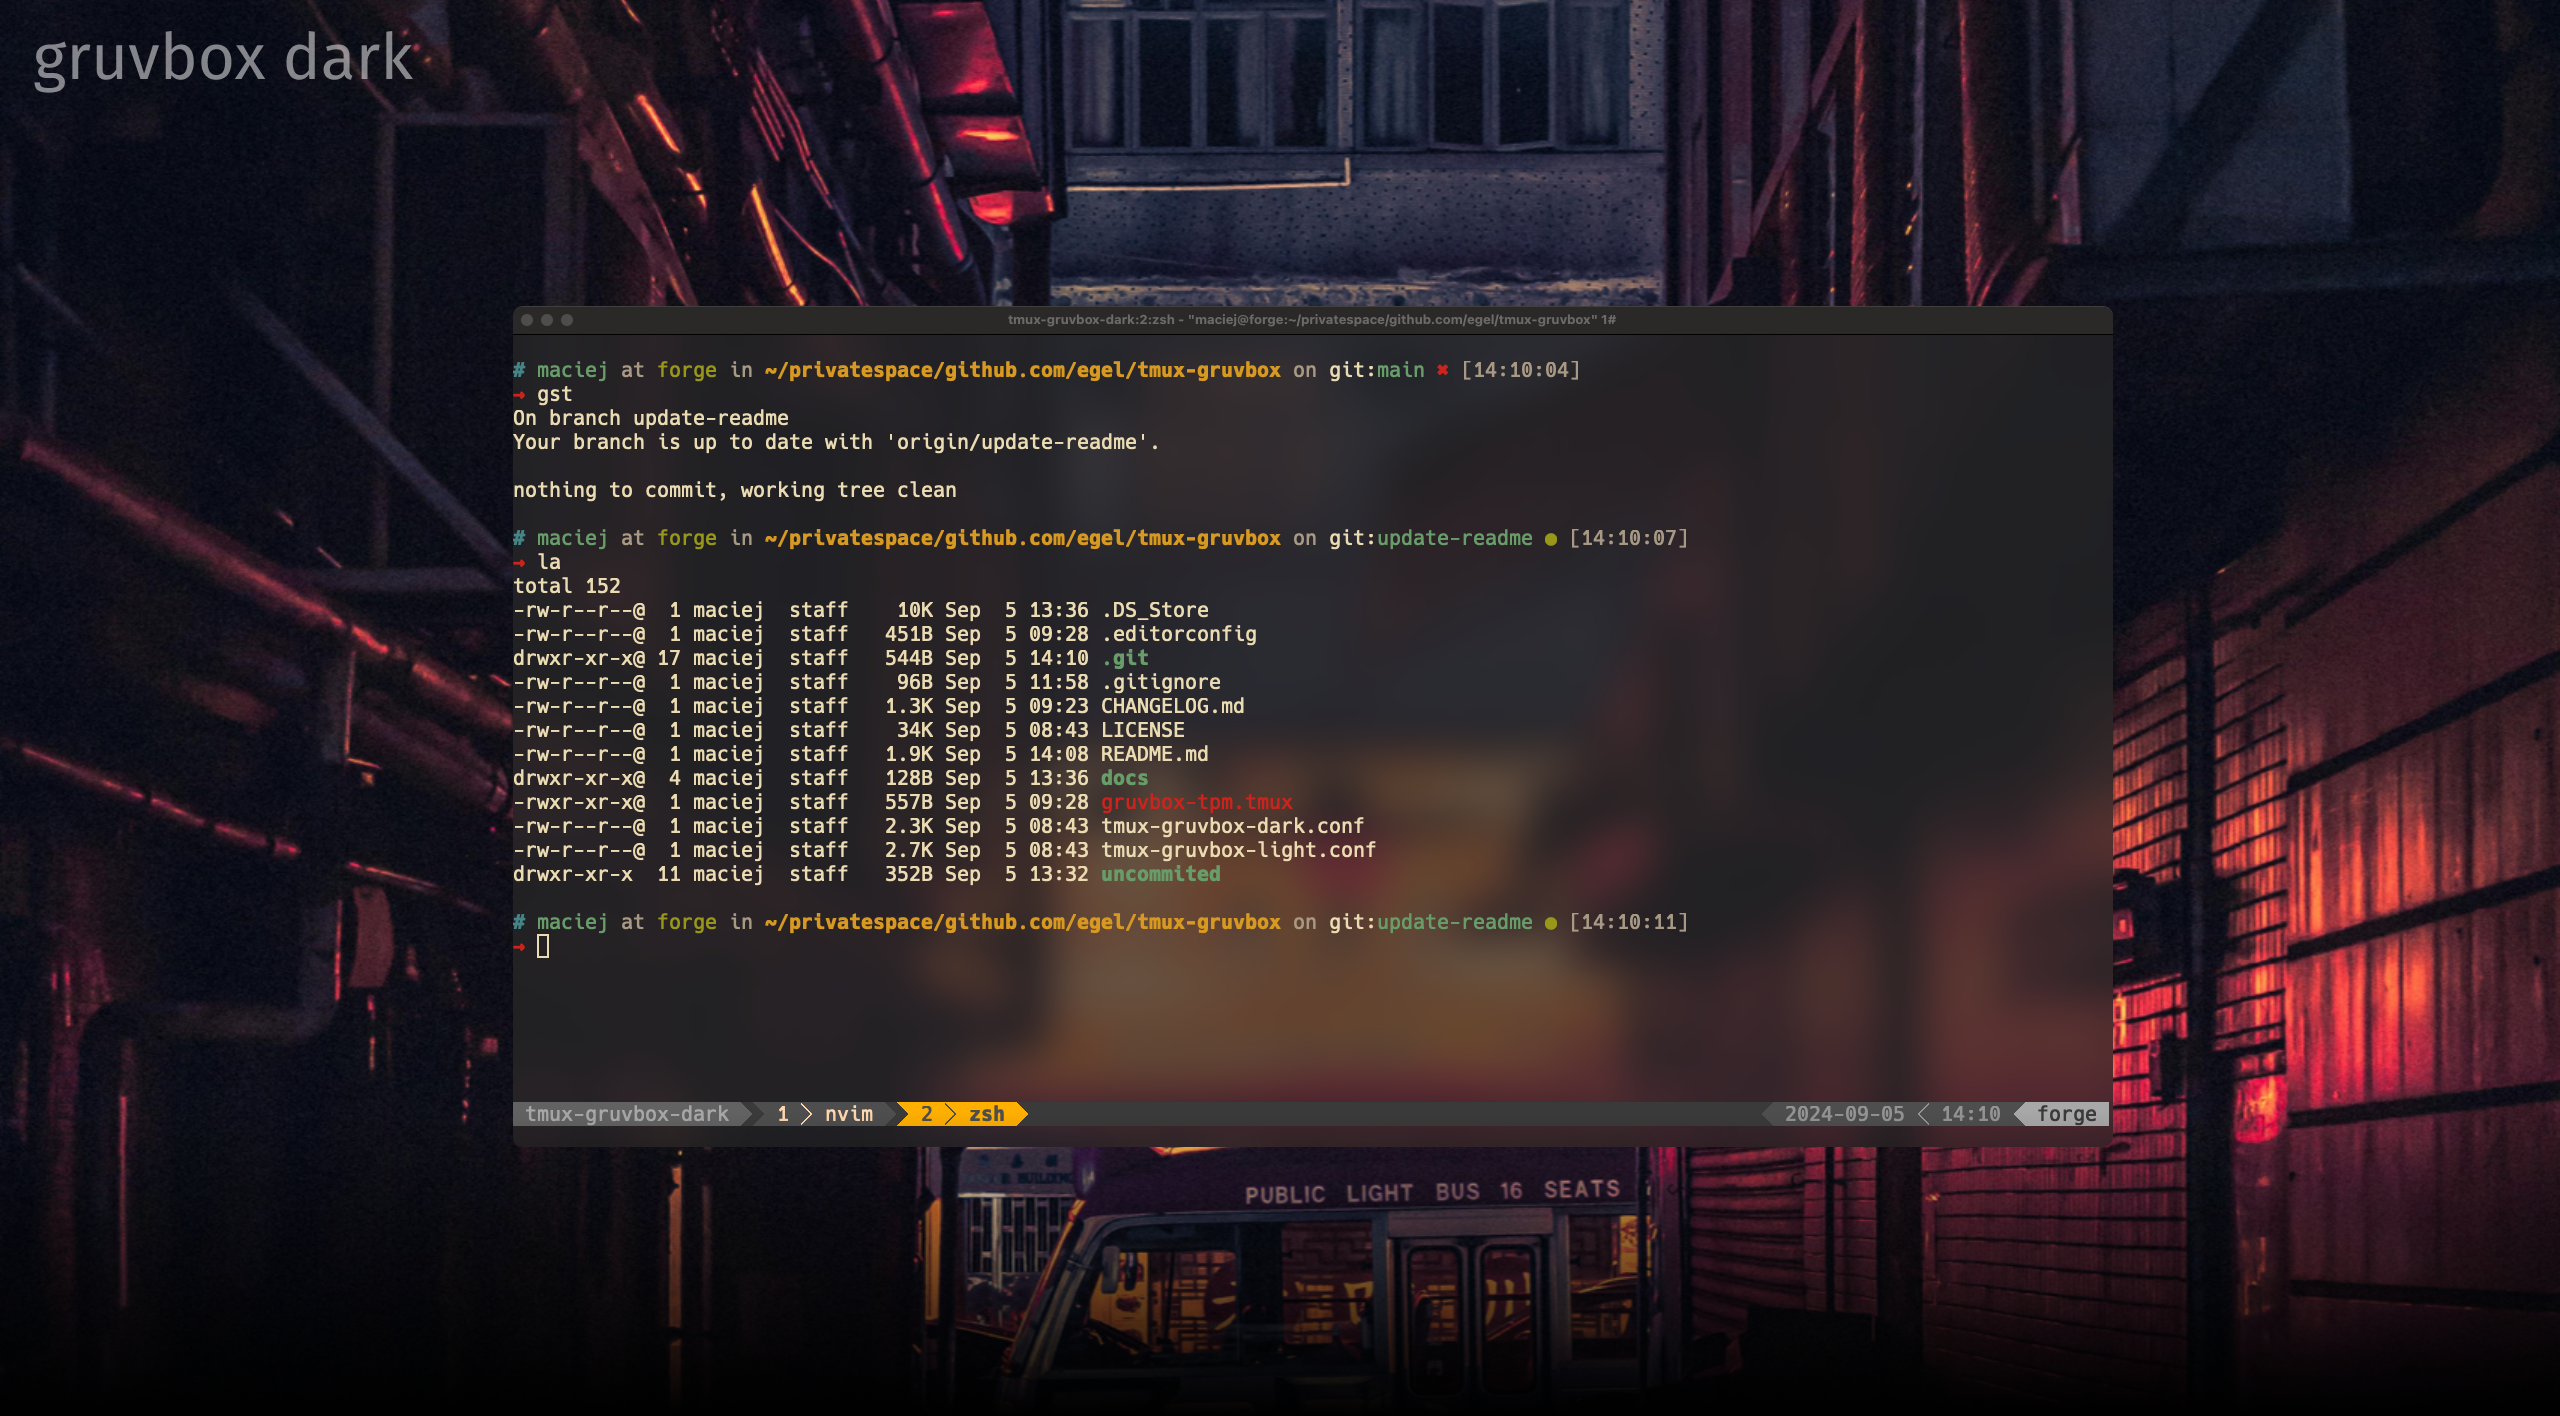Click the terminal window title text

coord(1311,320)
